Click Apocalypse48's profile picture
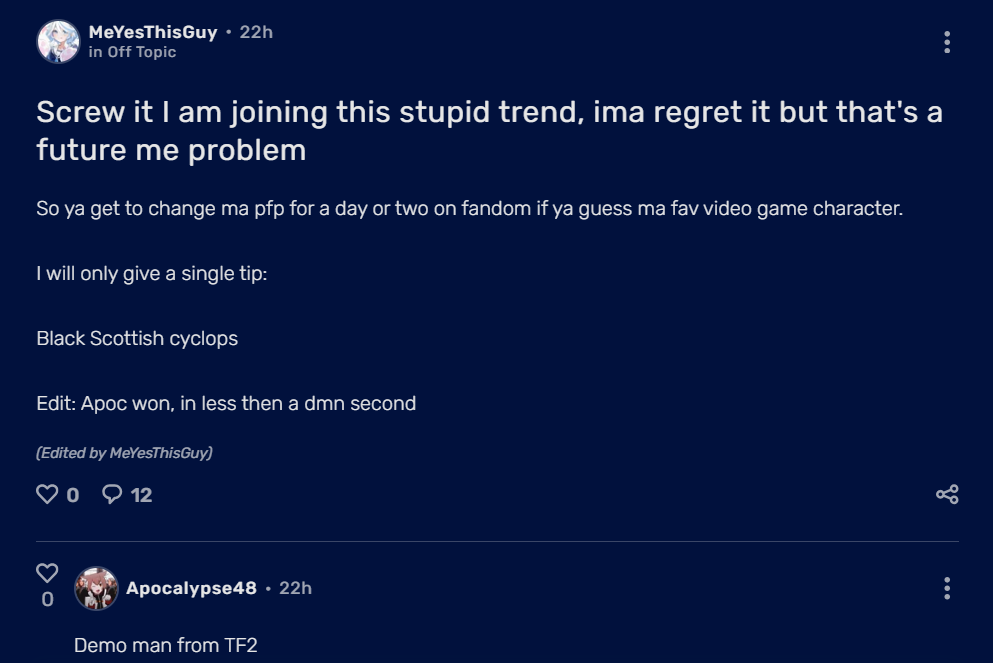Image resolution: width=993 pixels, height=663 pixels. tap(96, 589)
